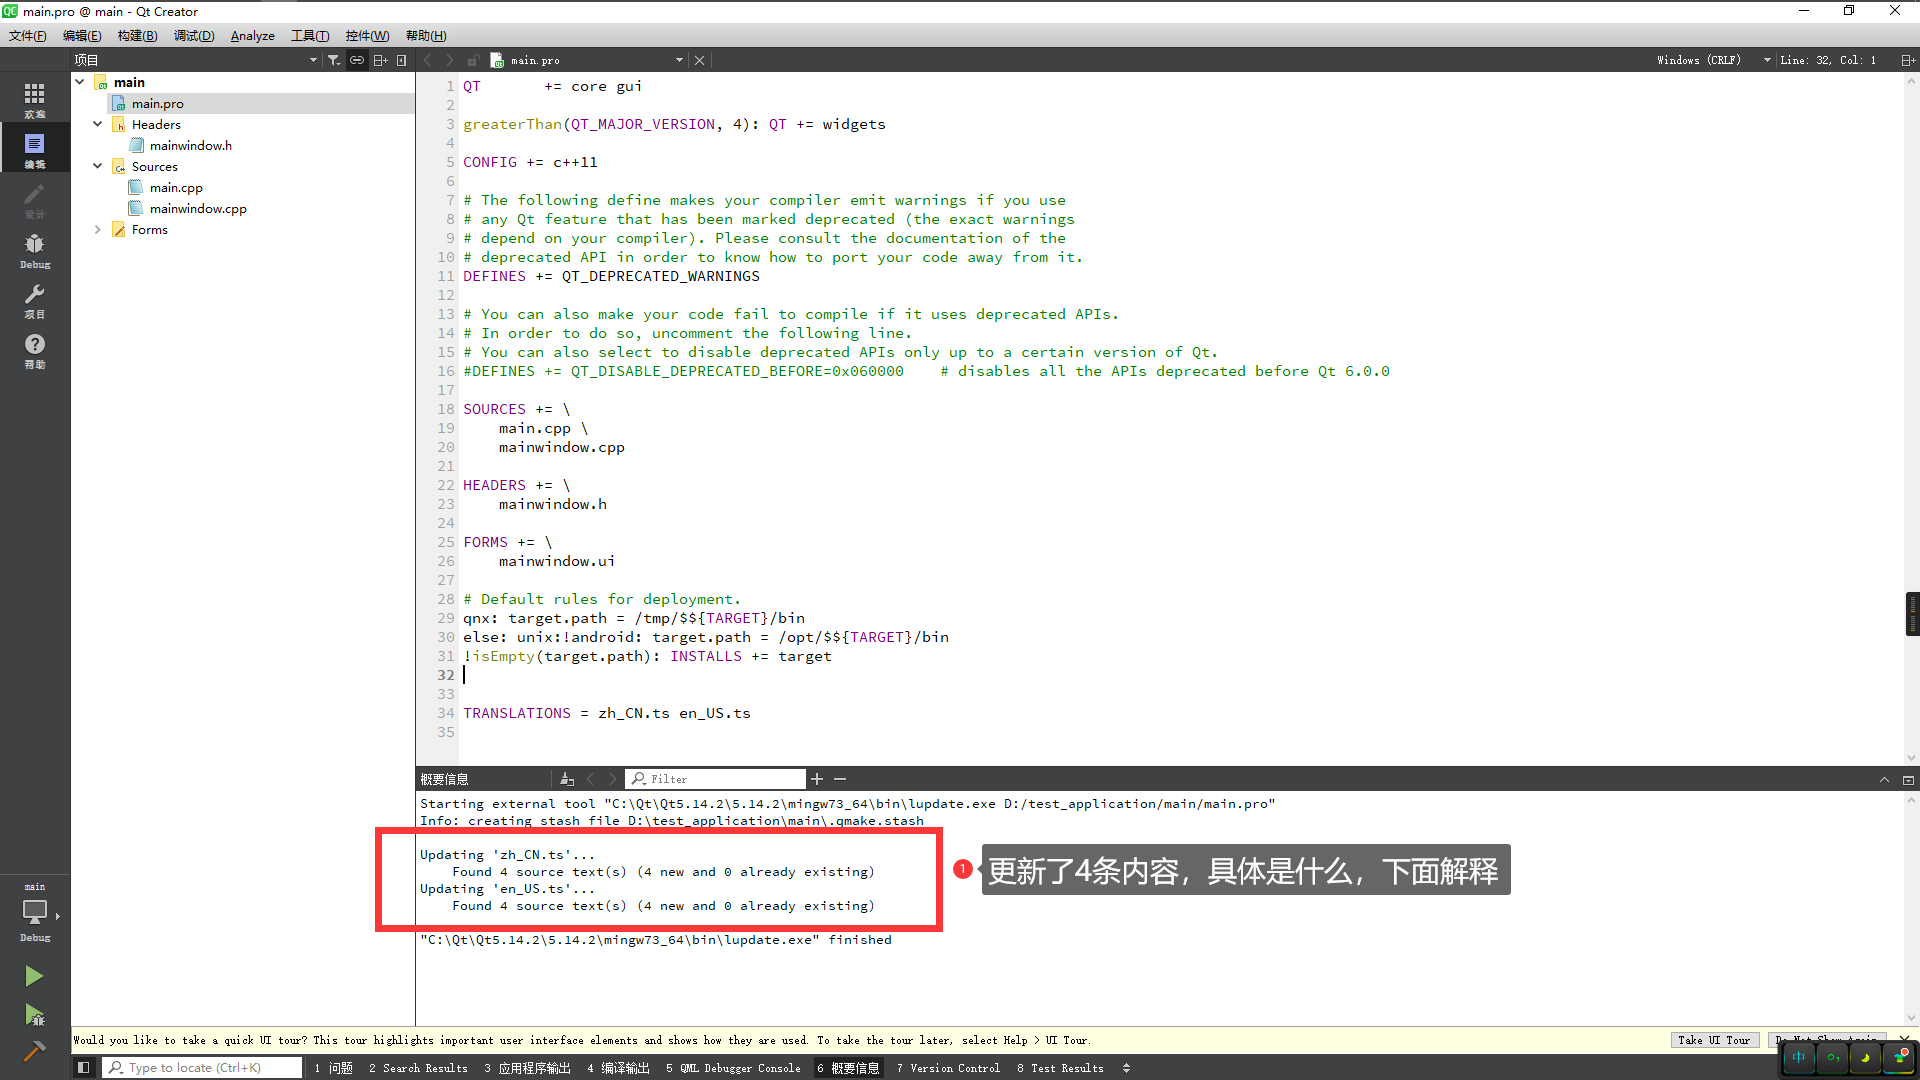Screen dimensions: 1920x1080
Task: Zoom out output pane with minus
Action: coord(840,779)
